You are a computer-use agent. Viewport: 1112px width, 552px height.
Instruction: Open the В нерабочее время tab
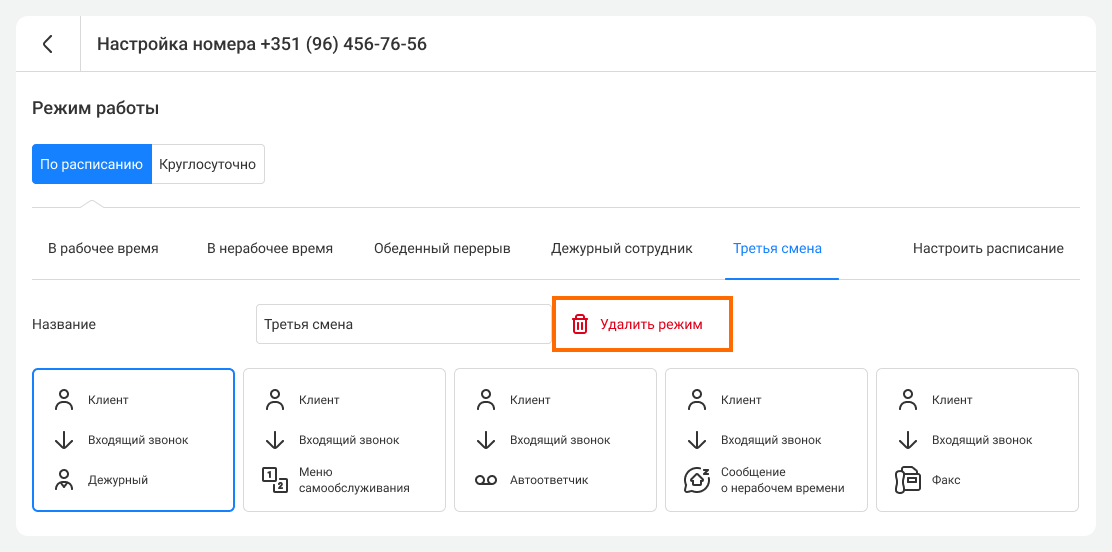click(270, 249)
